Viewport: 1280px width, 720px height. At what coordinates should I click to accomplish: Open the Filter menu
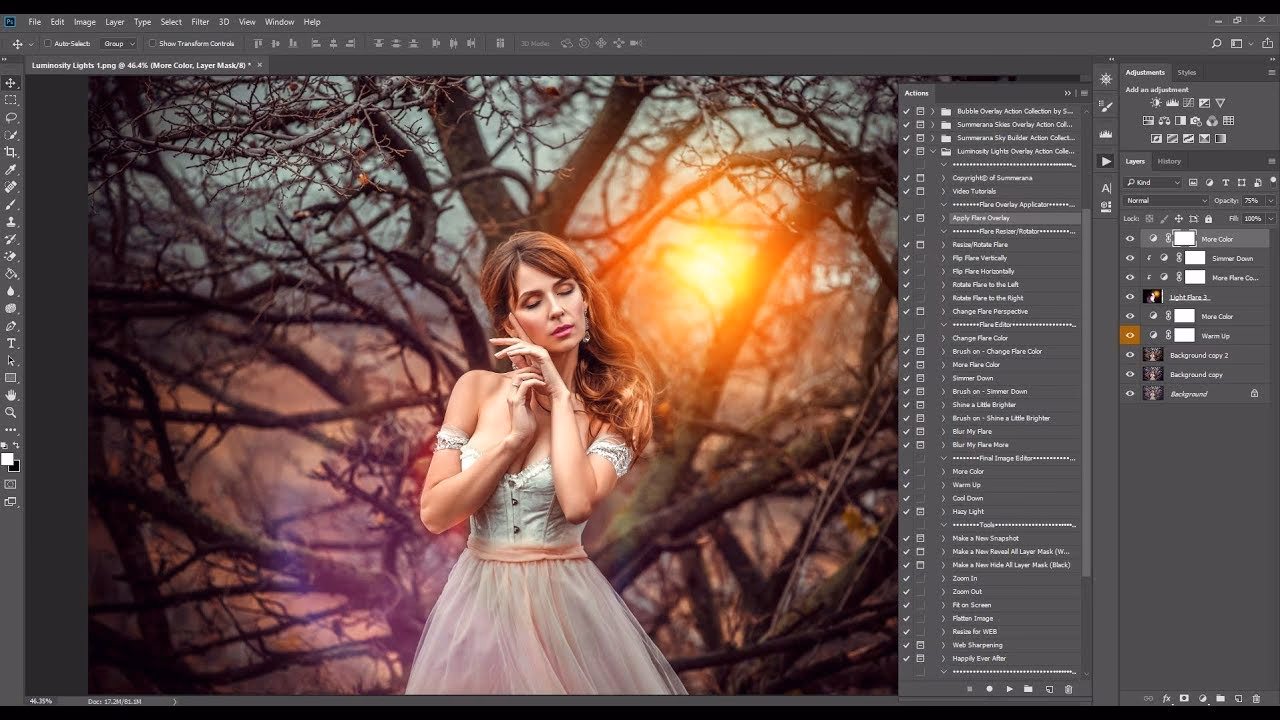200,21
